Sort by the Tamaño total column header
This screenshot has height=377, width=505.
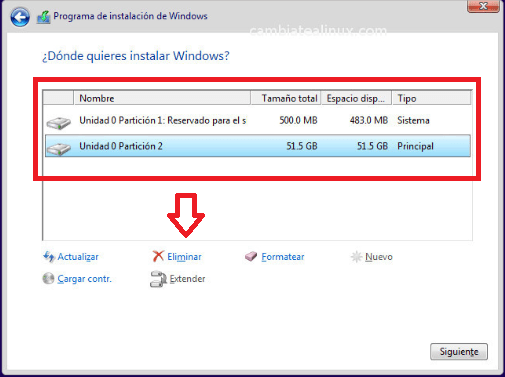tap(286, 98)
